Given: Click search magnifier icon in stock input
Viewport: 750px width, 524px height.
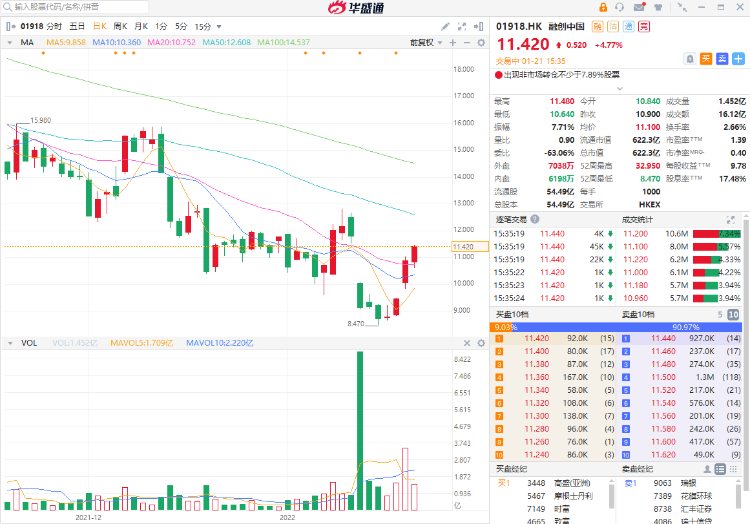Looking at the screenshot, I should 7,7.
